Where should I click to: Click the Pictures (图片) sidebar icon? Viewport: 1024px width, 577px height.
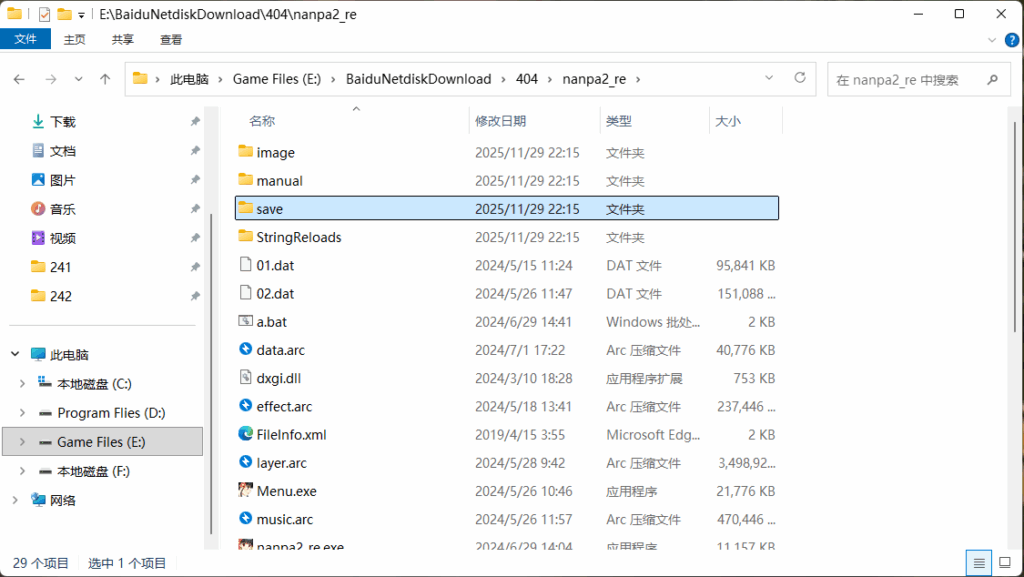(x=38, y=179)
